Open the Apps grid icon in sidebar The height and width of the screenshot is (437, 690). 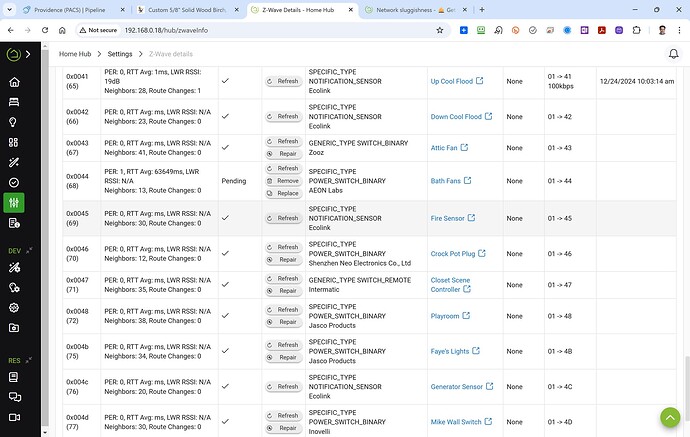tap(14, 142)
